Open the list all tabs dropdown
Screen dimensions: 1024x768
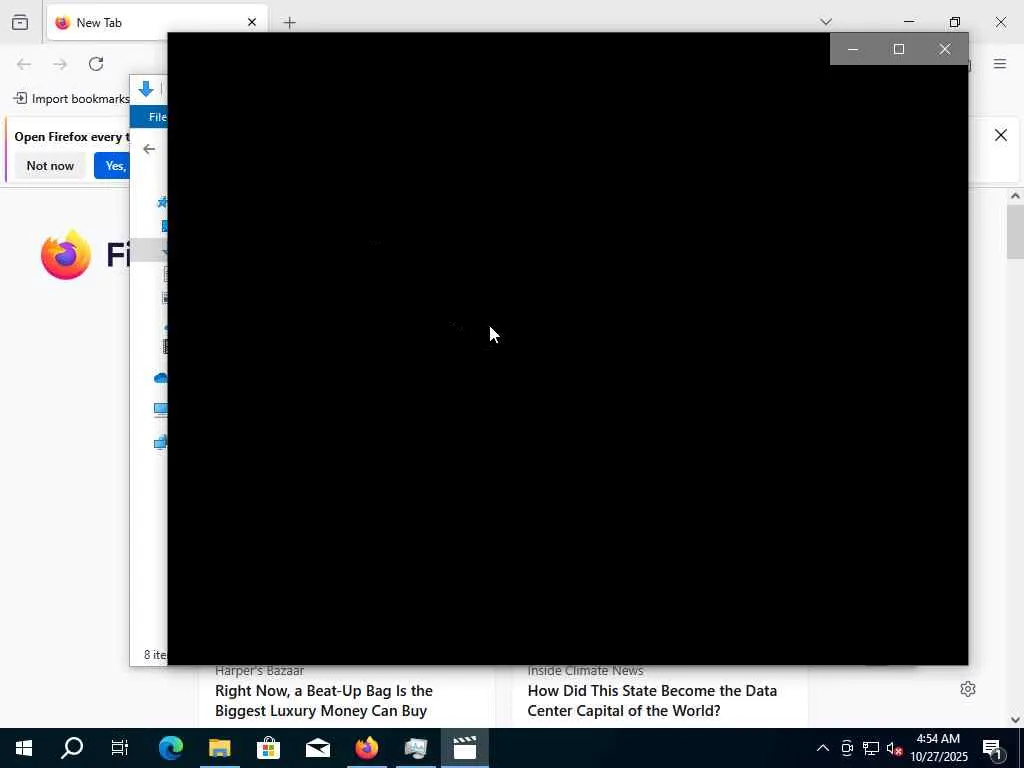(826, 22)
